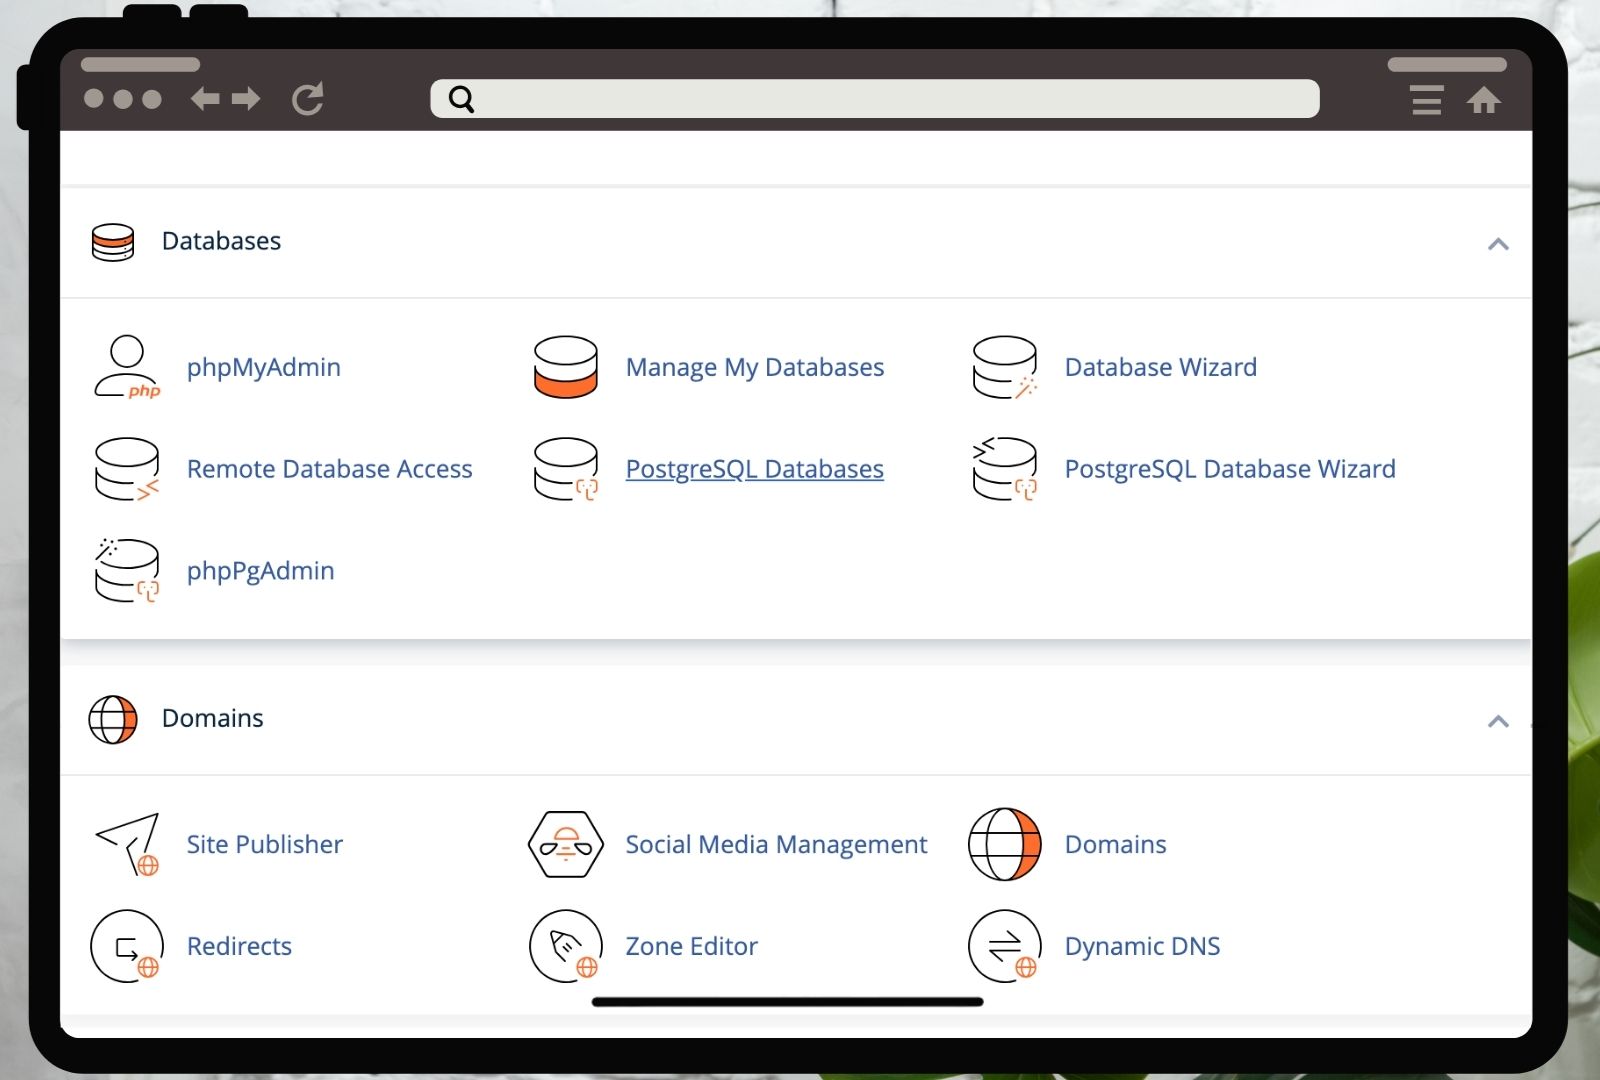1600x1080 pixels.
Task: Open the Domains link in Domains section
Action: point(1116,845)
